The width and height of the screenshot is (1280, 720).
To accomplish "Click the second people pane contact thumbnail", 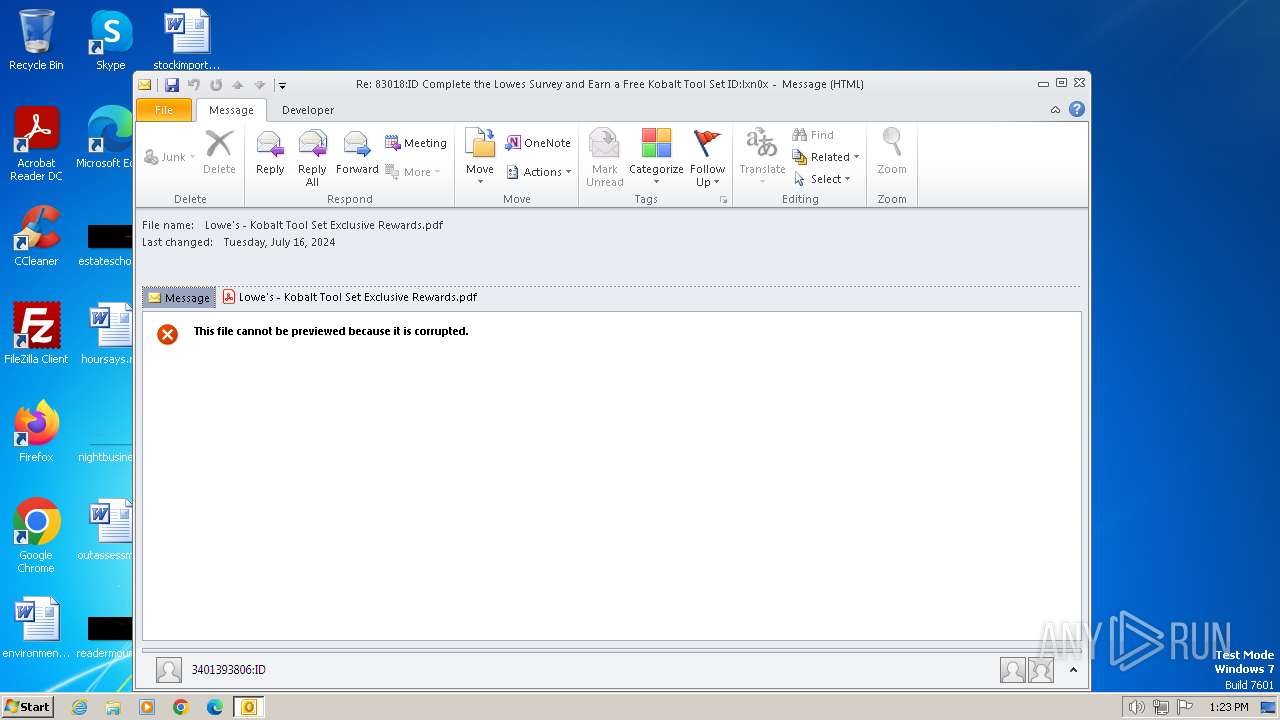I will click(x=1041, y=670).
